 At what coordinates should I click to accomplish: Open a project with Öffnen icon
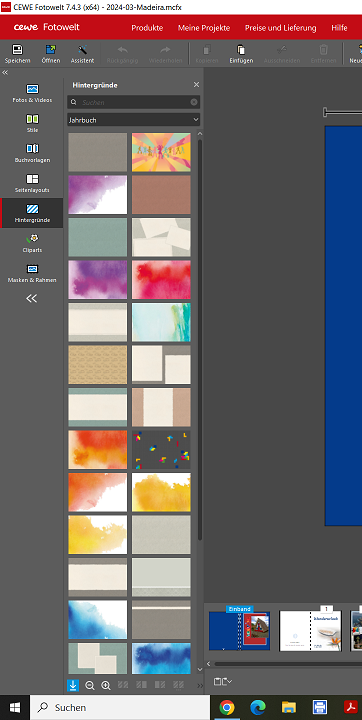pyautogui.click(x=51, y=50)
